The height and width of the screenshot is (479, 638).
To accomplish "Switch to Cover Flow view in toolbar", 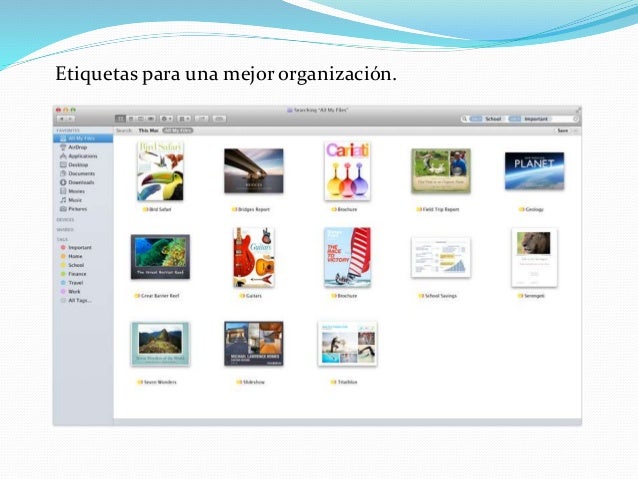I will pos(151,119).
